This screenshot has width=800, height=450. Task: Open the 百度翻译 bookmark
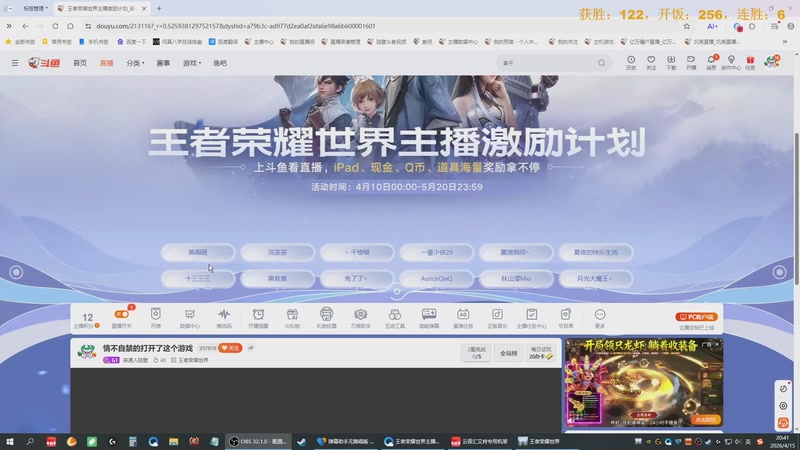point(223,42)
